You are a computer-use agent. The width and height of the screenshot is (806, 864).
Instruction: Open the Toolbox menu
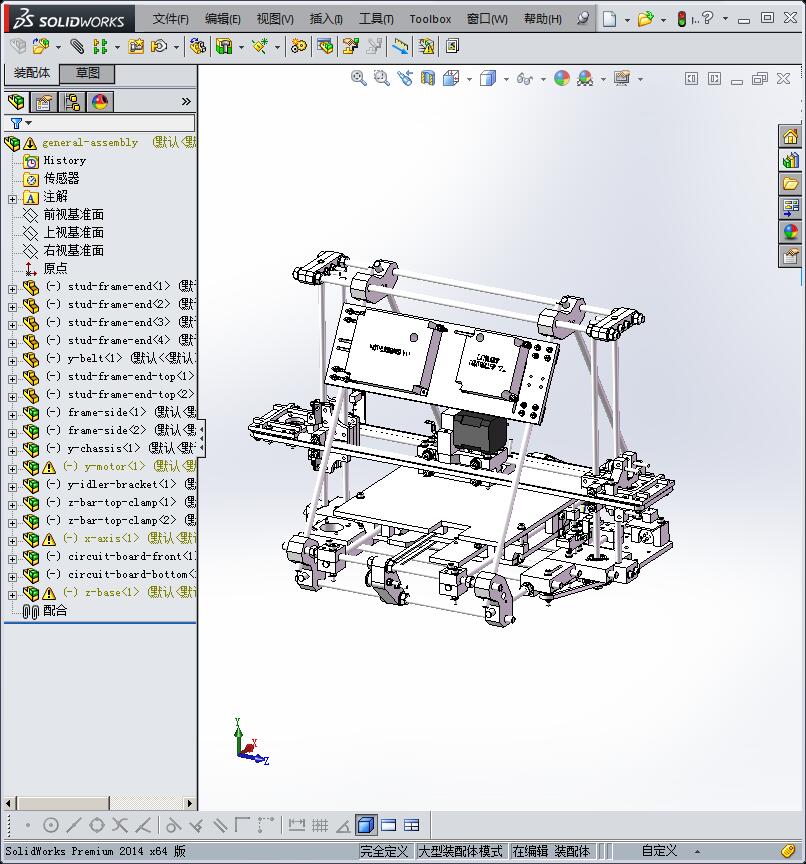coord(430,19)
